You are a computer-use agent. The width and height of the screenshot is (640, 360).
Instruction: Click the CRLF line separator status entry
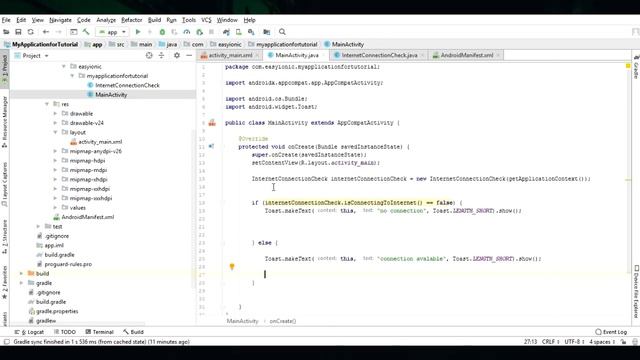tap(550, 342)
